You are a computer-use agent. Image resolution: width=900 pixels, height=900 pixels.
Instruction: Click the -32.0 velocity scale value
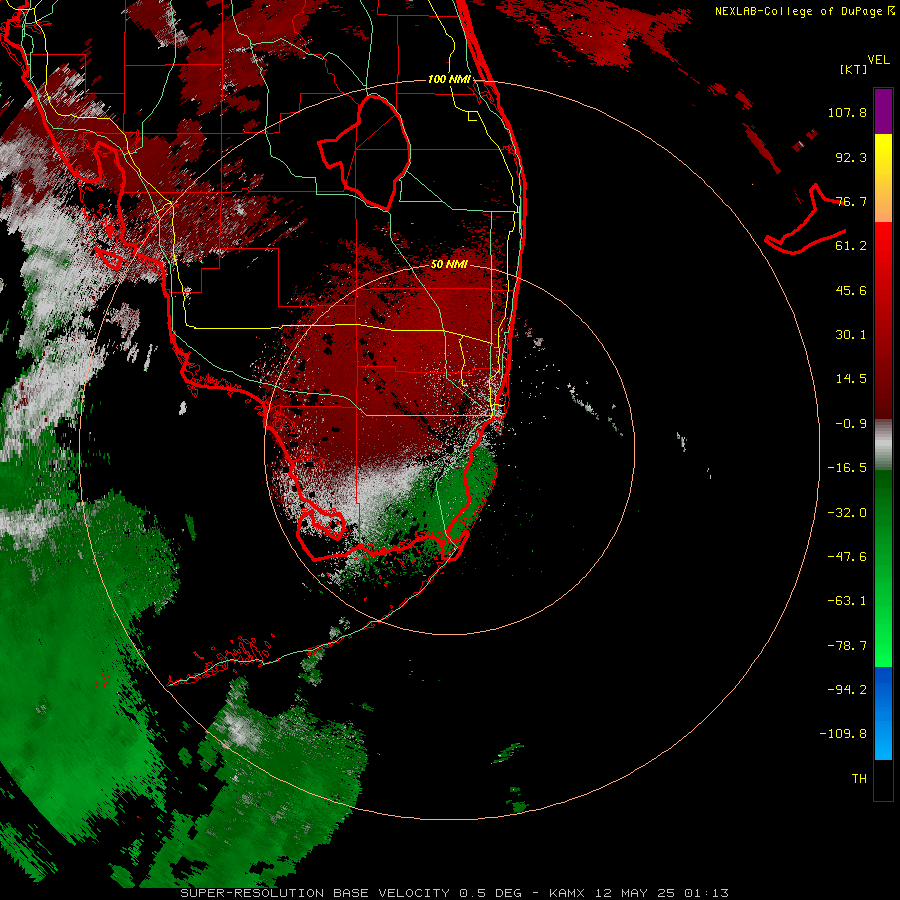click(847, 513)
